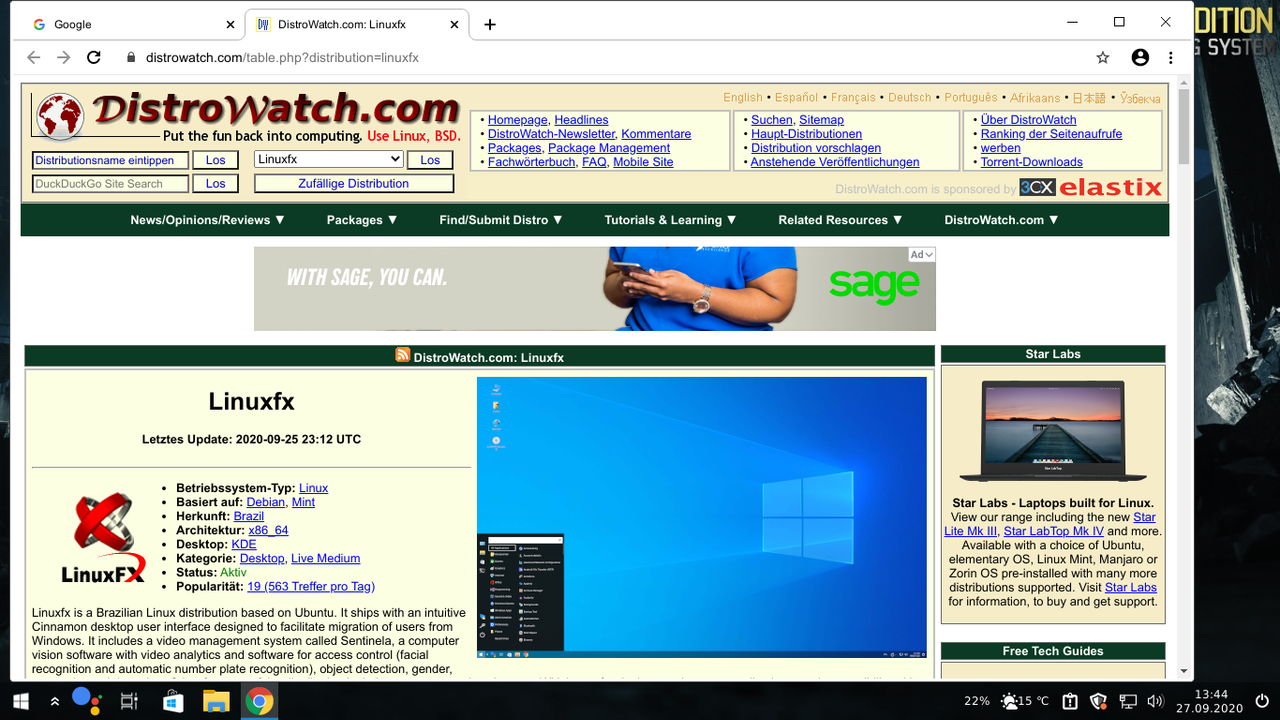Select the DistroWatch.com: Linuxfx tab

[355, 24]
